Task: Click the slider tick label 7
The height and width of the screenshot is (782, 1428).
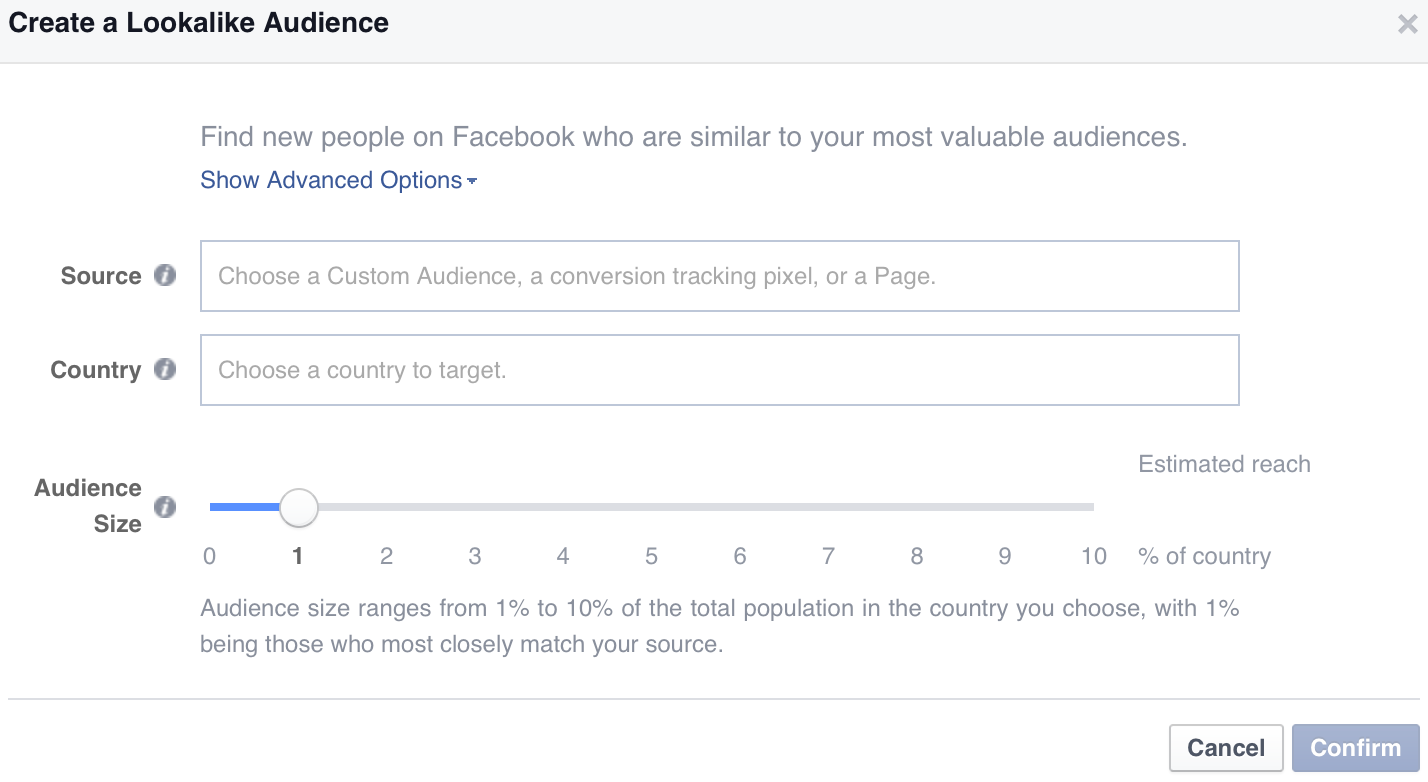Action: (828, 556)
